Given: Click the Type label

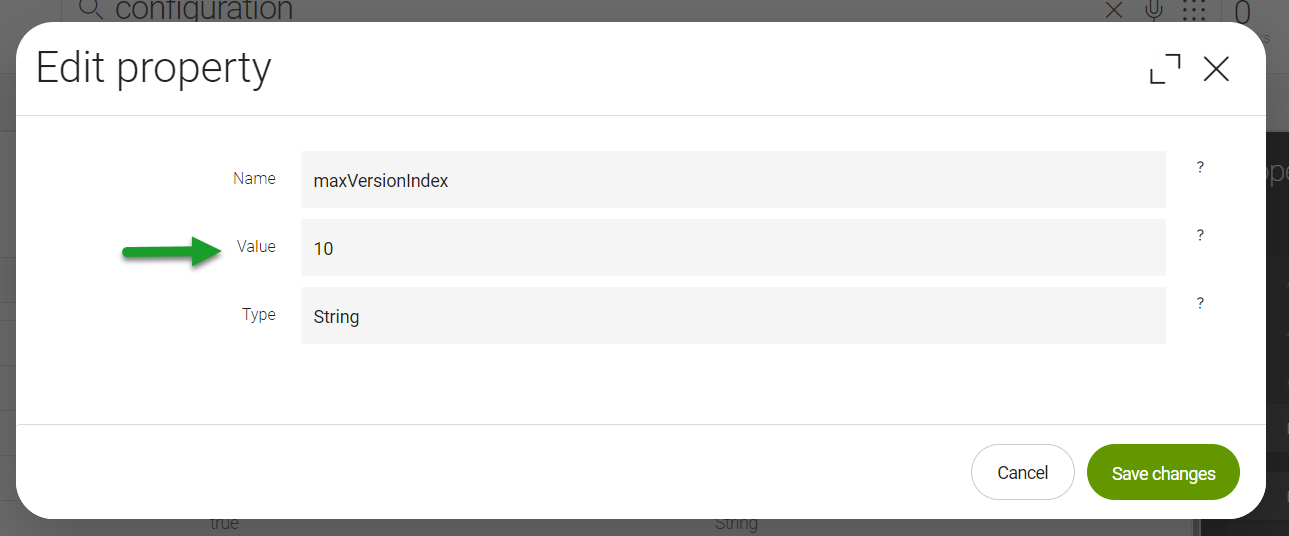Looking at the screenshot, I should coord(258,314).
